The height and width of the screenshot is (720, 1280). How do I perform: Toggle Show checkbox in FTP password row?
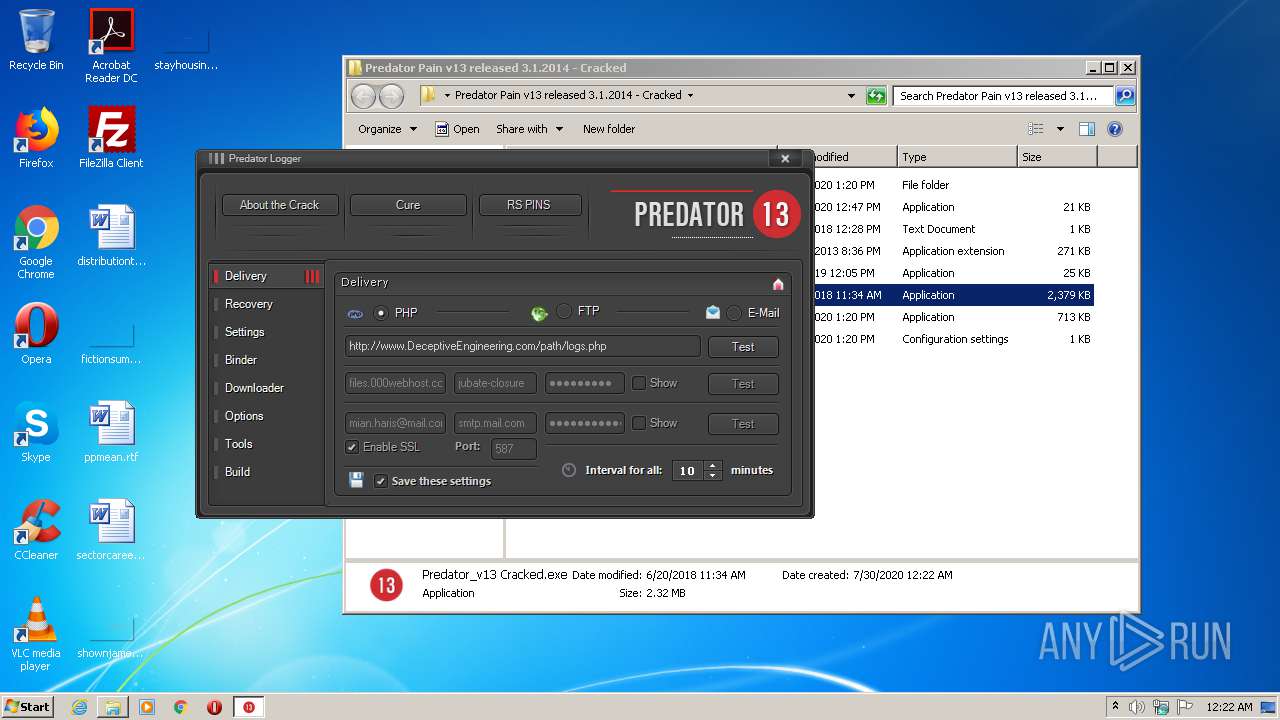coord(639,383)
